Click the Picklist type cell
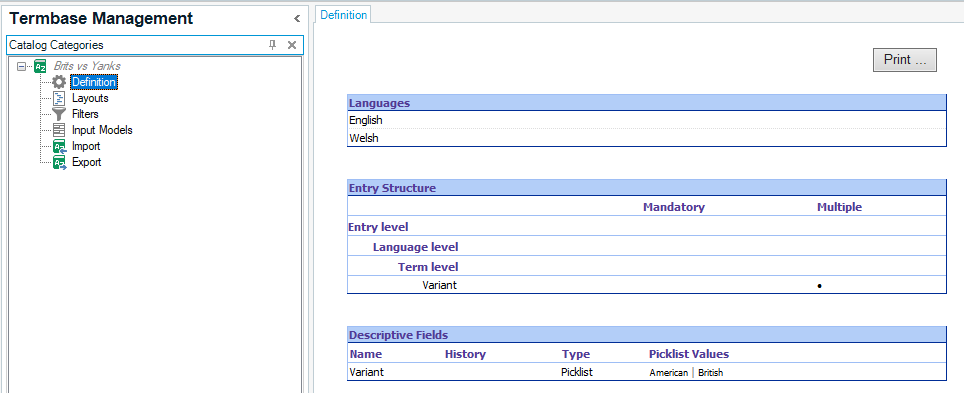 [x=577, y=372]
